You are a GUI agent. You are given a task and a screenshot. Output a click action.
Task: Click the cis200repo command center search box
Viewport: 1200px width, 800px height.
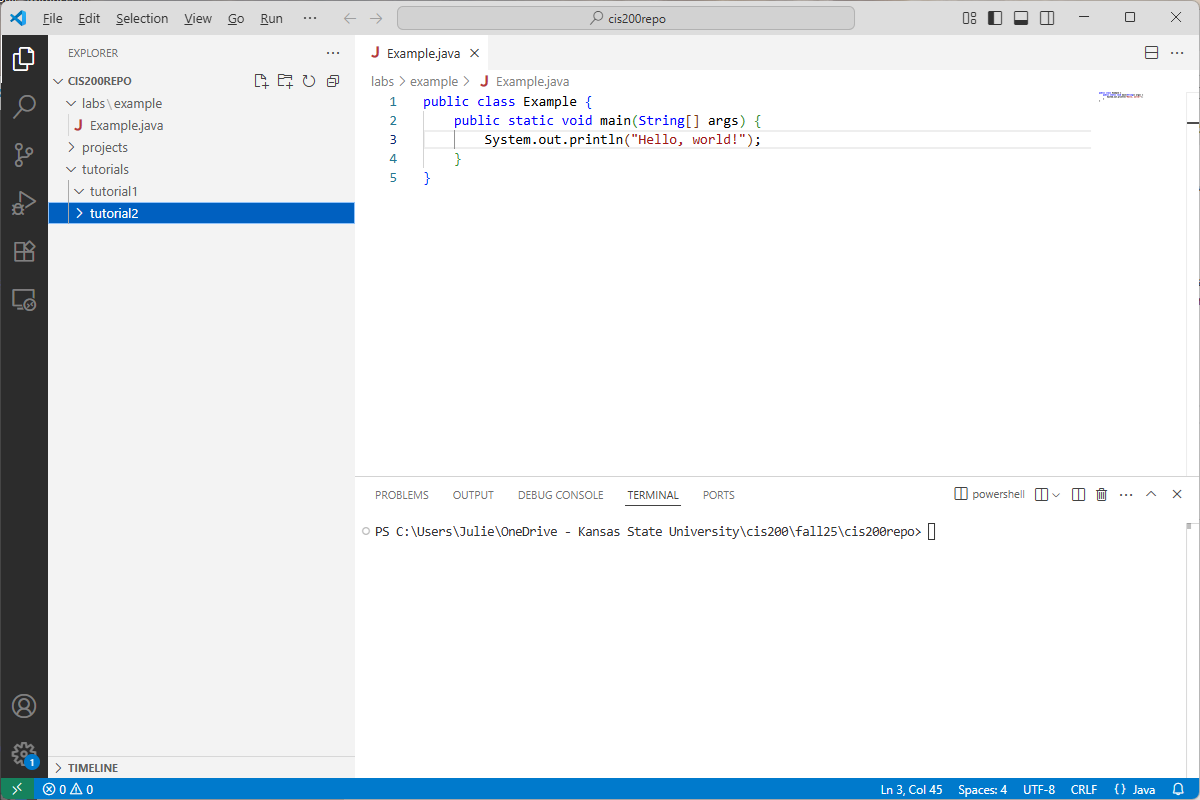click(x=626, y=18)
